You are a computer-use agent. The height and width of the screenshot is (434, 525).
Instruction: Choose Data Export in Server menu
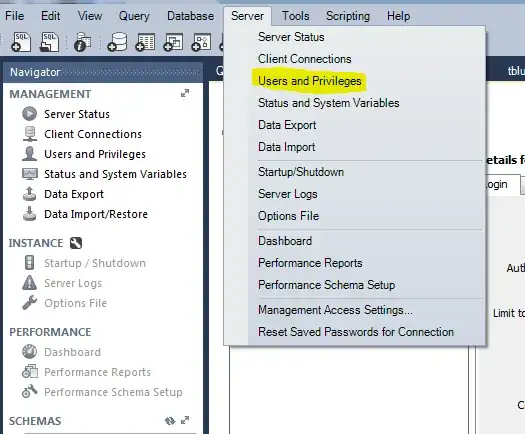click(287, 125)
